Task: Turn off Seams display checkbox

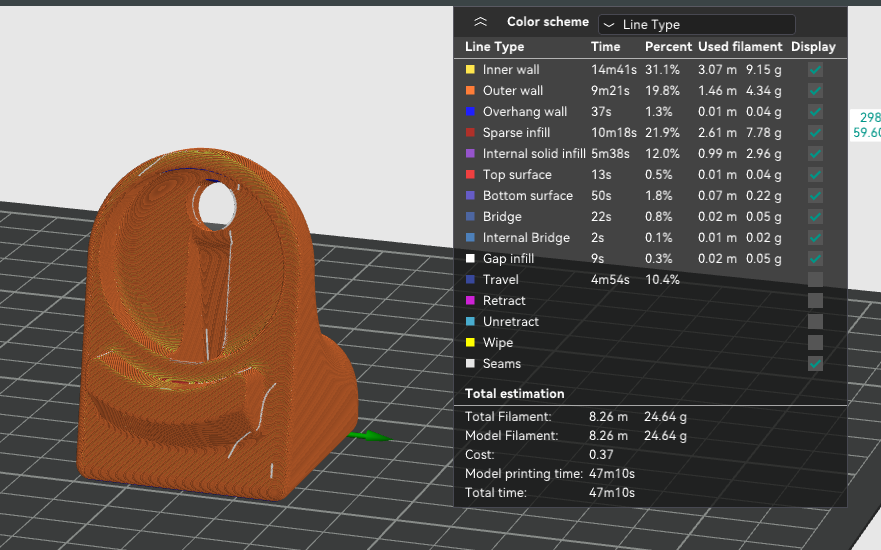Action: click(815, 363)
